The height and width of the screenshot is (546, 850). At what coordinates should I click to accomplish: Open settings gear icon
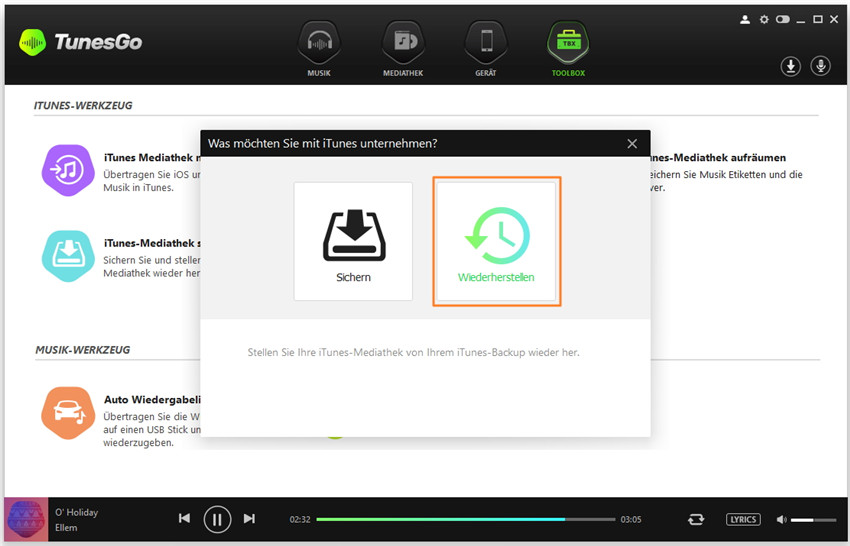tap(764, 20)
